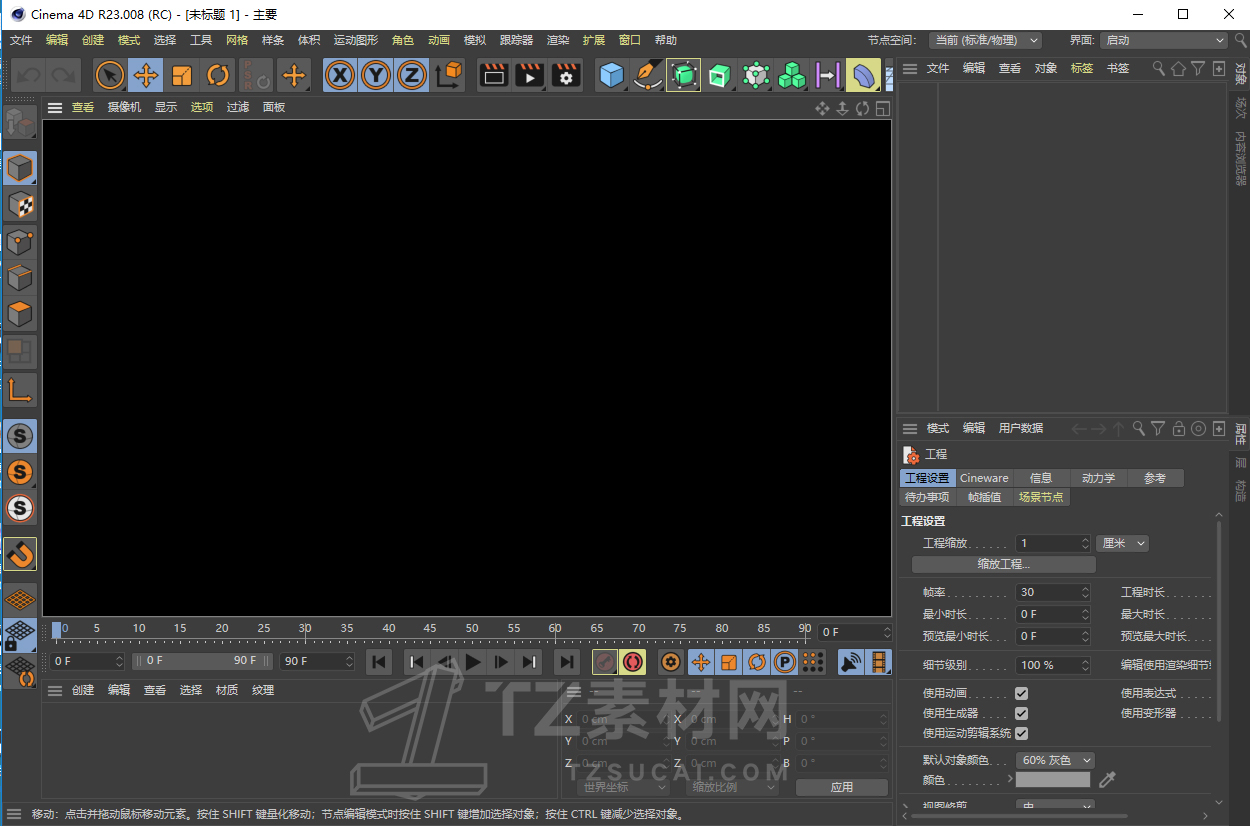Open the 标签 menu in object manager
This screenshot has width=1250, height=826.
click(x=1082, y=68)
